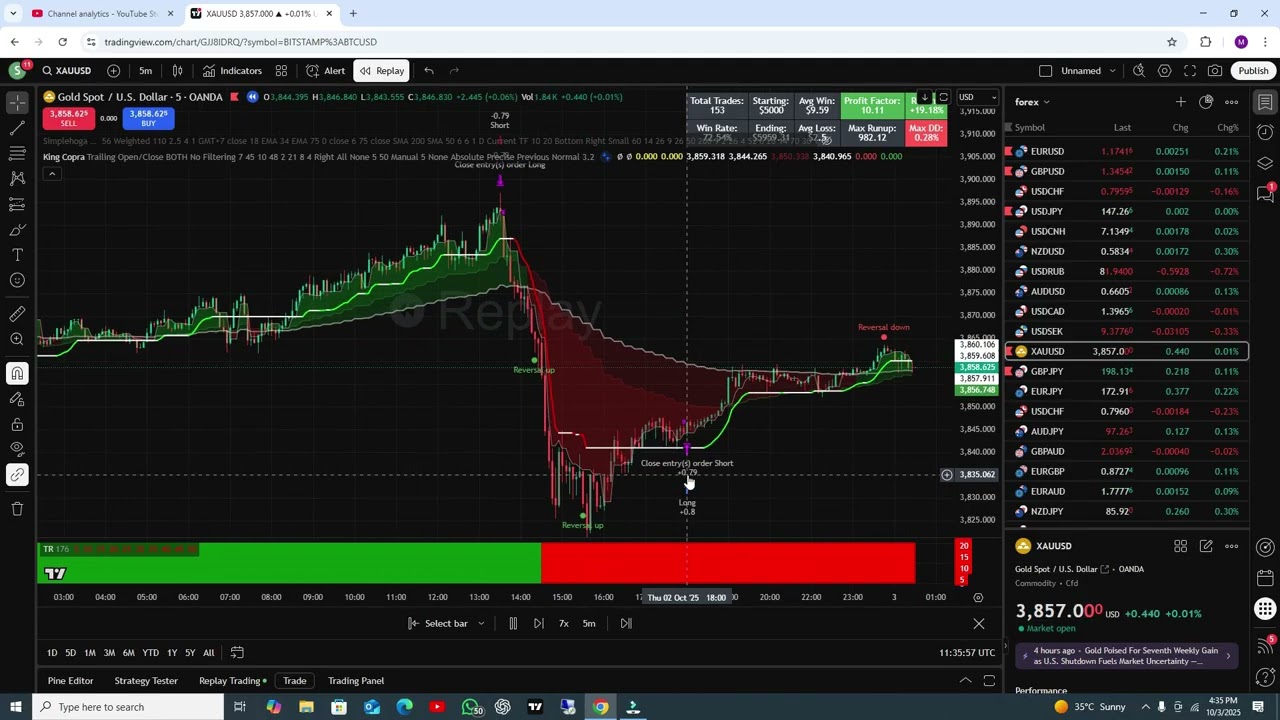Select the trend line drawing tool

tap(17, 128)
